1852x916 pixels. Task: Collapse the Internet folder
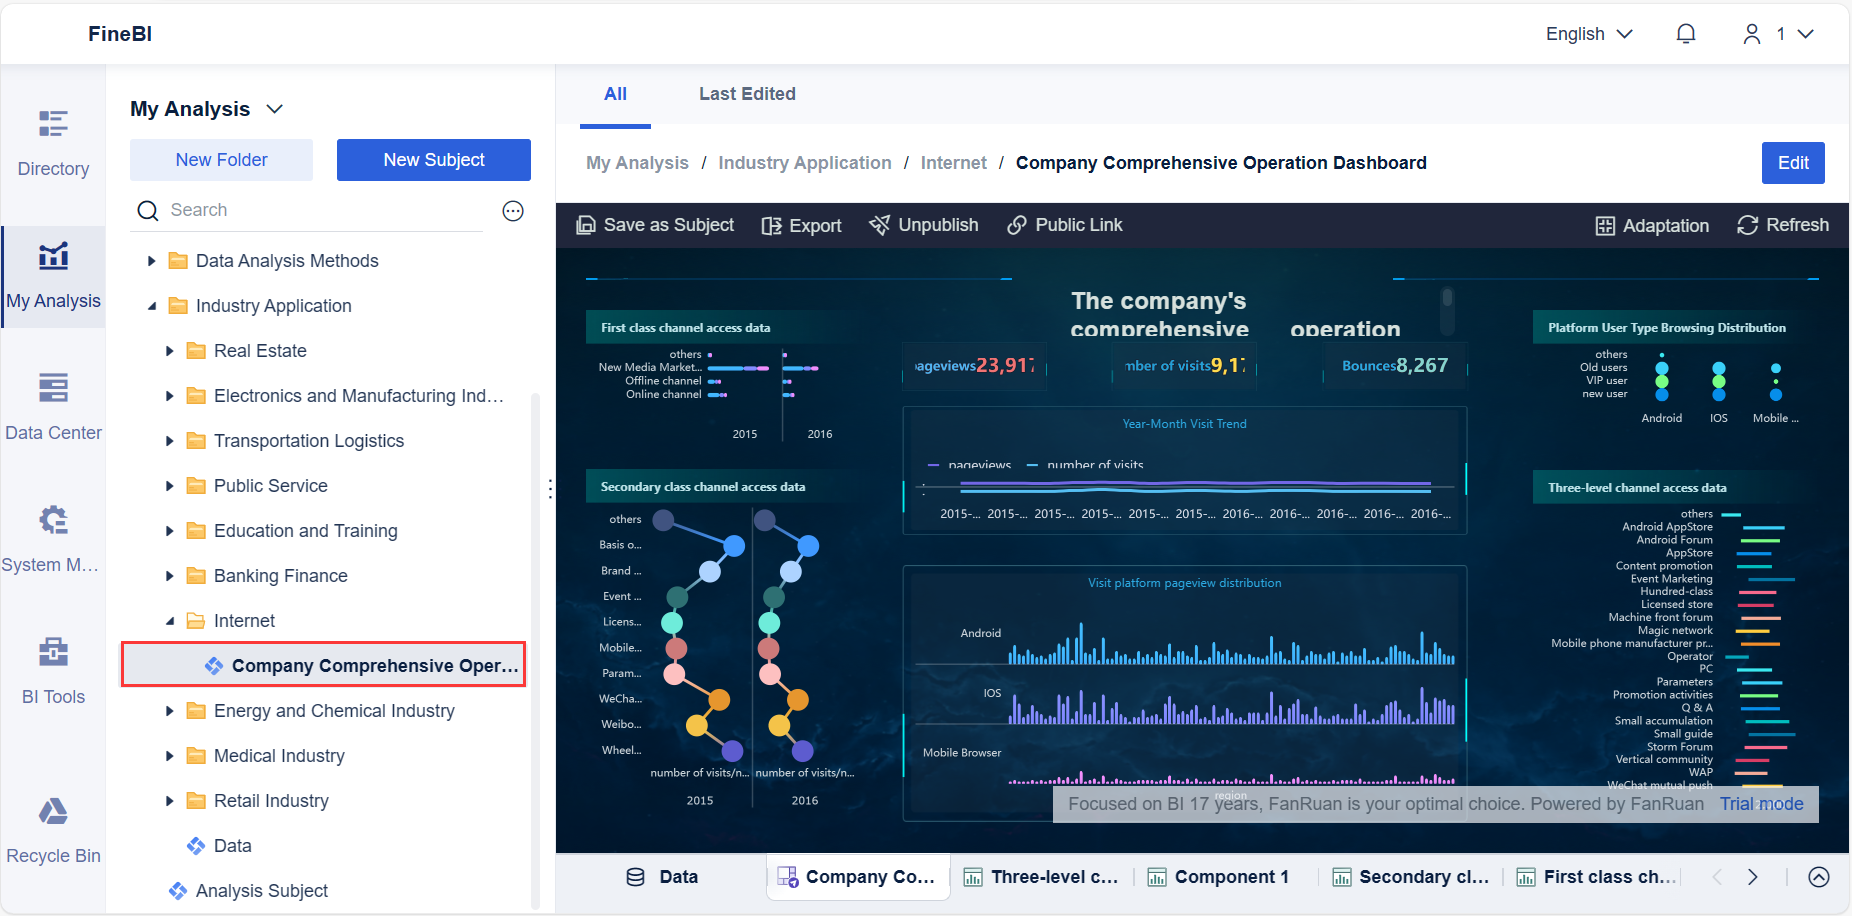169,620
